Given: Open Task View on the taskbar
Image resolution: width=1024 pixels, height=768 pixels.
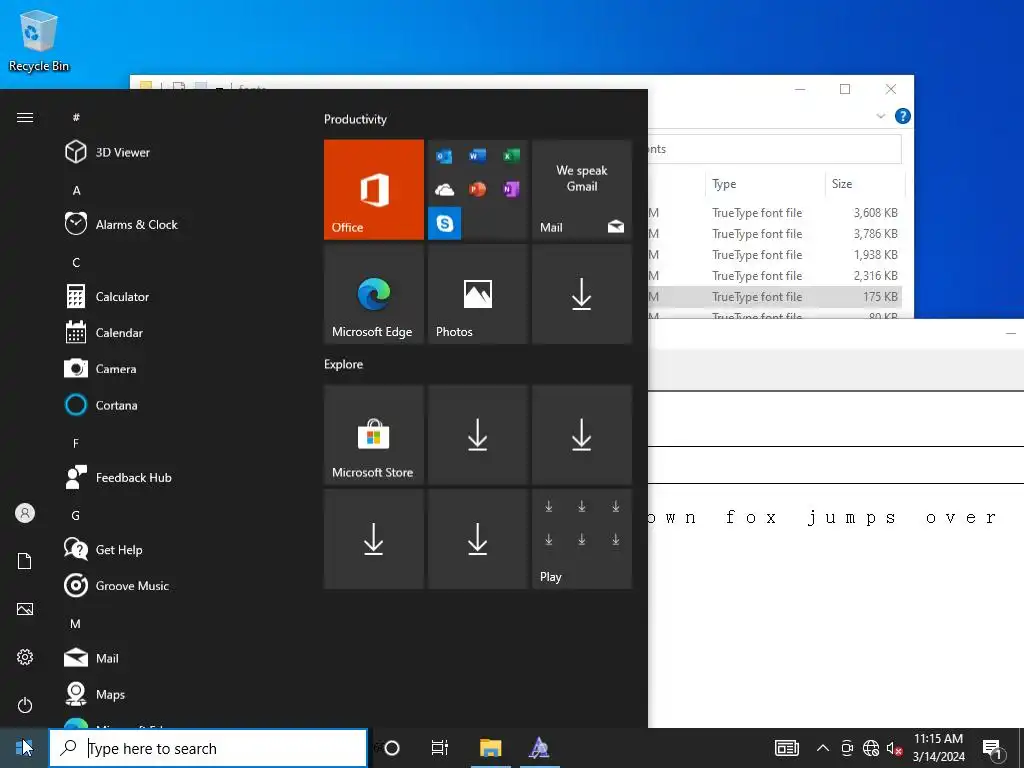Looking at the screenshot, I should [440, 748].
